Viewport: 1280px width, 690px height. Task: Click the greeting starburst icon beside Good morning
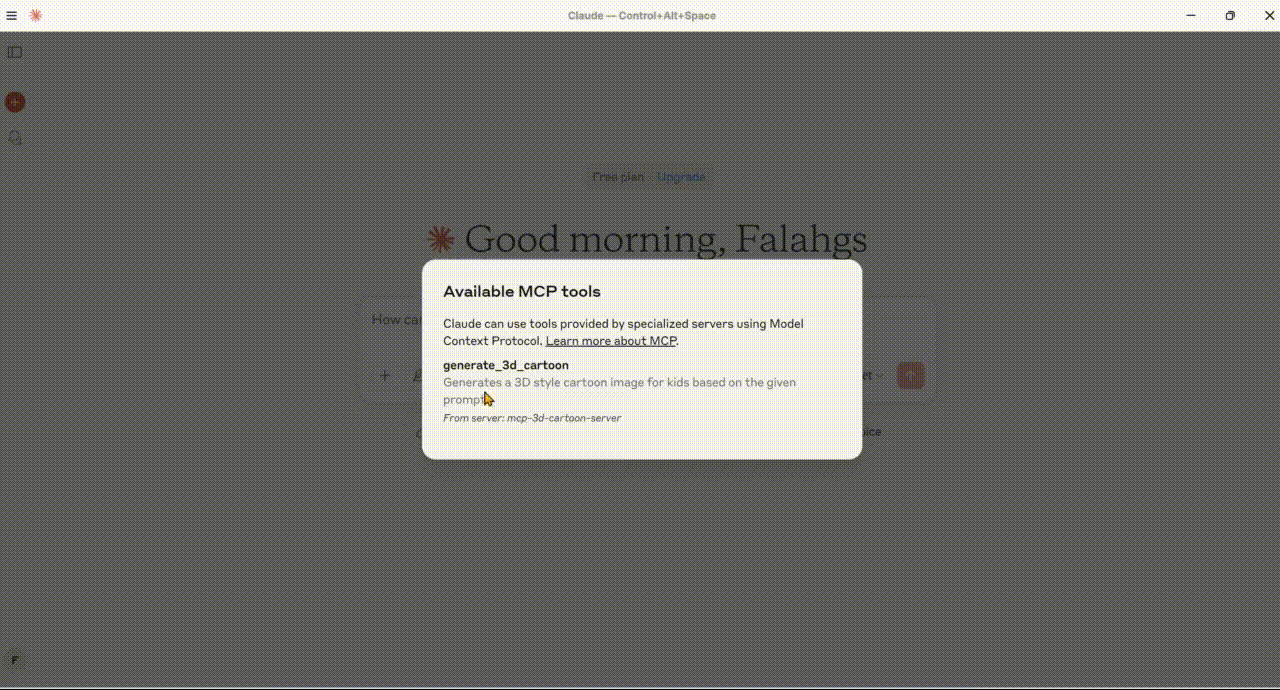point(441,239)
